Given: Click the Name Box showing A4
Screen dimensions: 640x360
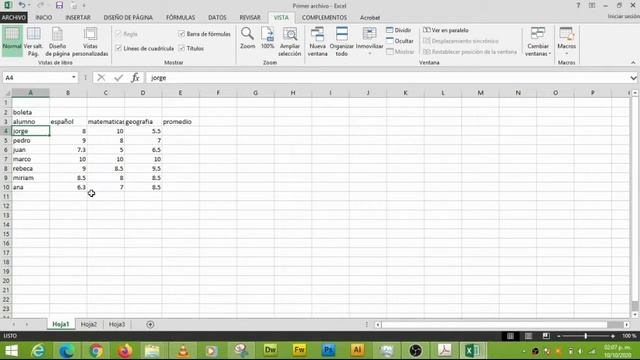Looking at the screenshot, I should point(37,78).
